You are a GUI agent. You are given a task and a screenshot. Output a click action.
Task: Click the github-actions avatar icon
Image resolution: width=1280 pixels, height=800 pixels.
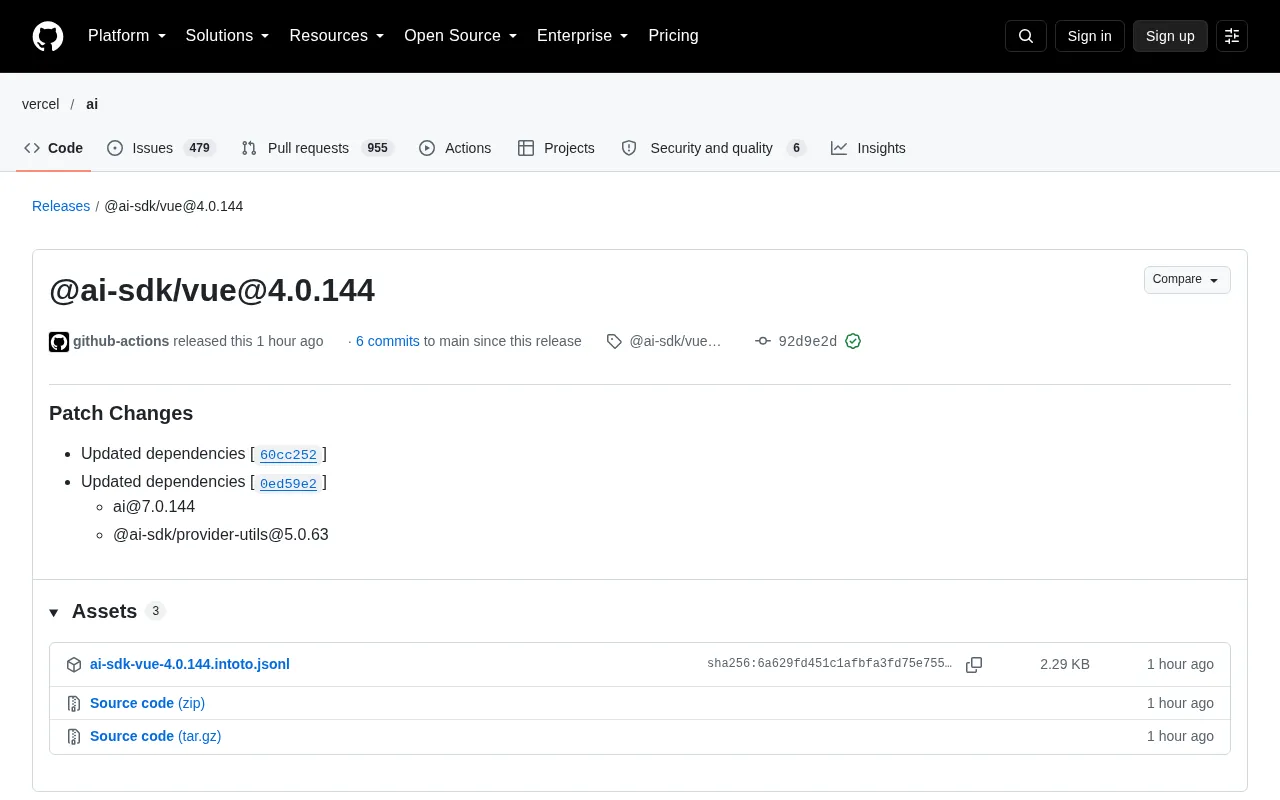click(59, 342)
